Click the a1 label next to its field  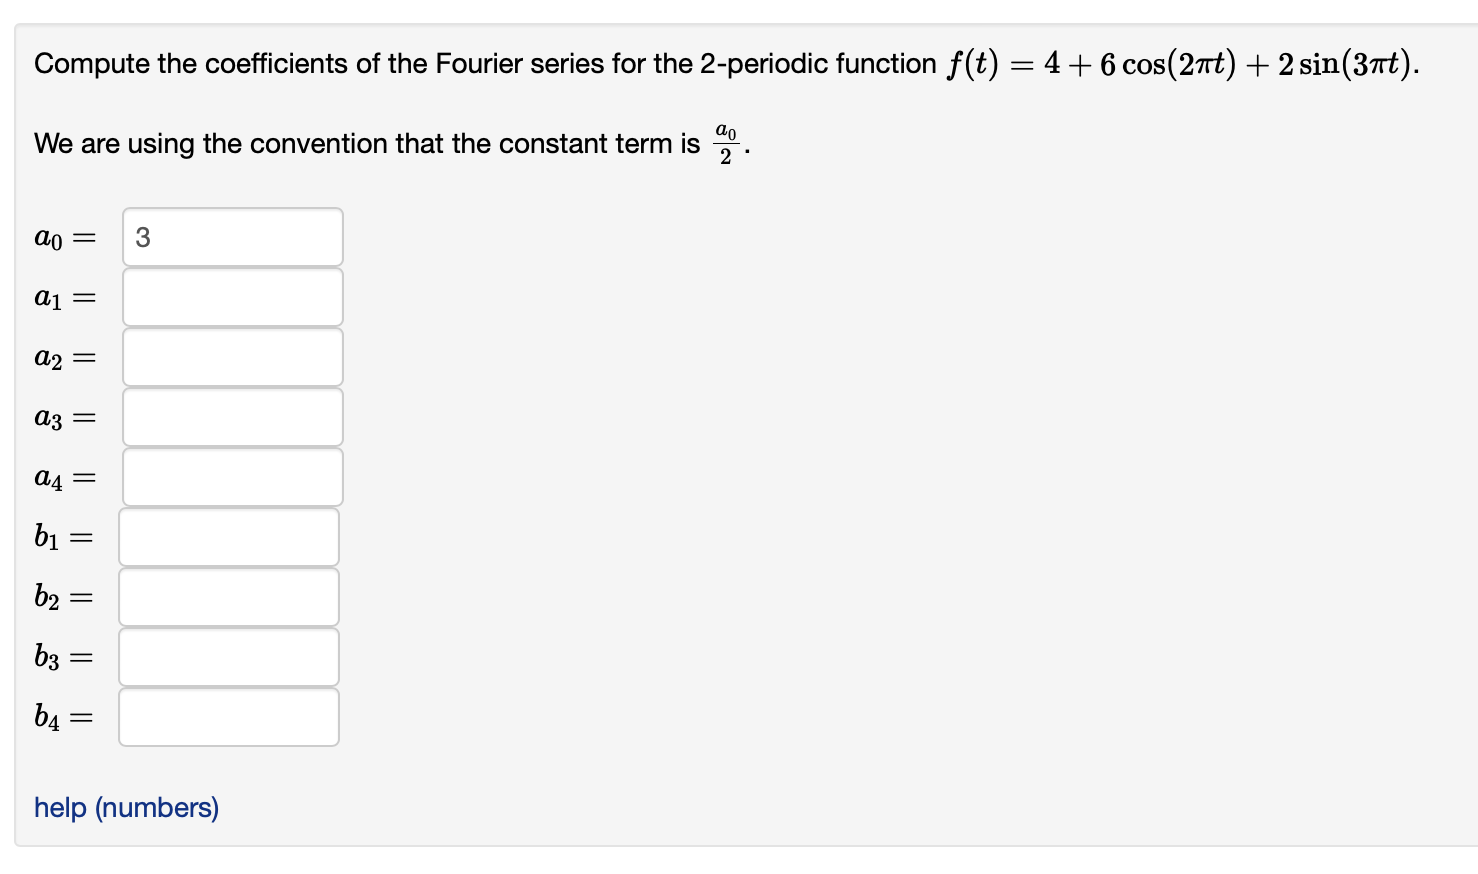62,298
